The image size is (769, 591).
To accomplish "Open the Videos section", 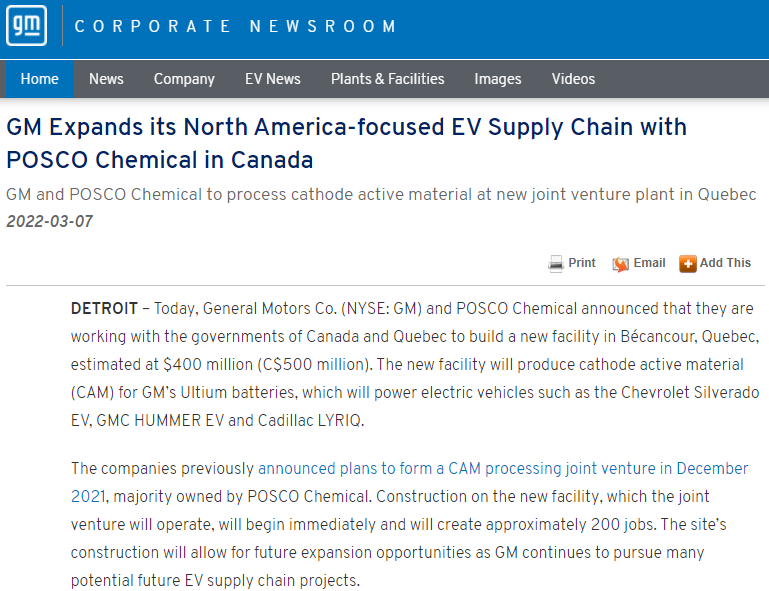I will (x=573, y=79).
